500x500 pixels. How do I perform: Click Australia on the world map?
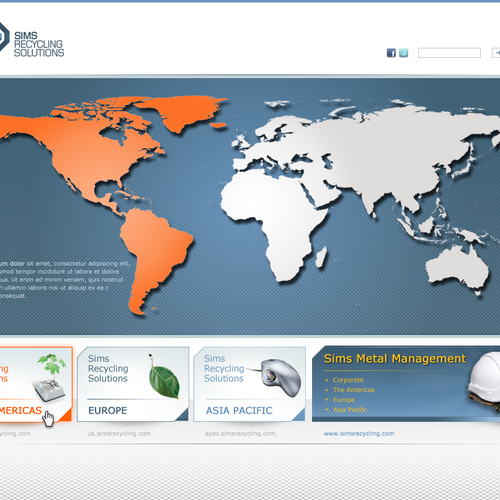point(458,268)
